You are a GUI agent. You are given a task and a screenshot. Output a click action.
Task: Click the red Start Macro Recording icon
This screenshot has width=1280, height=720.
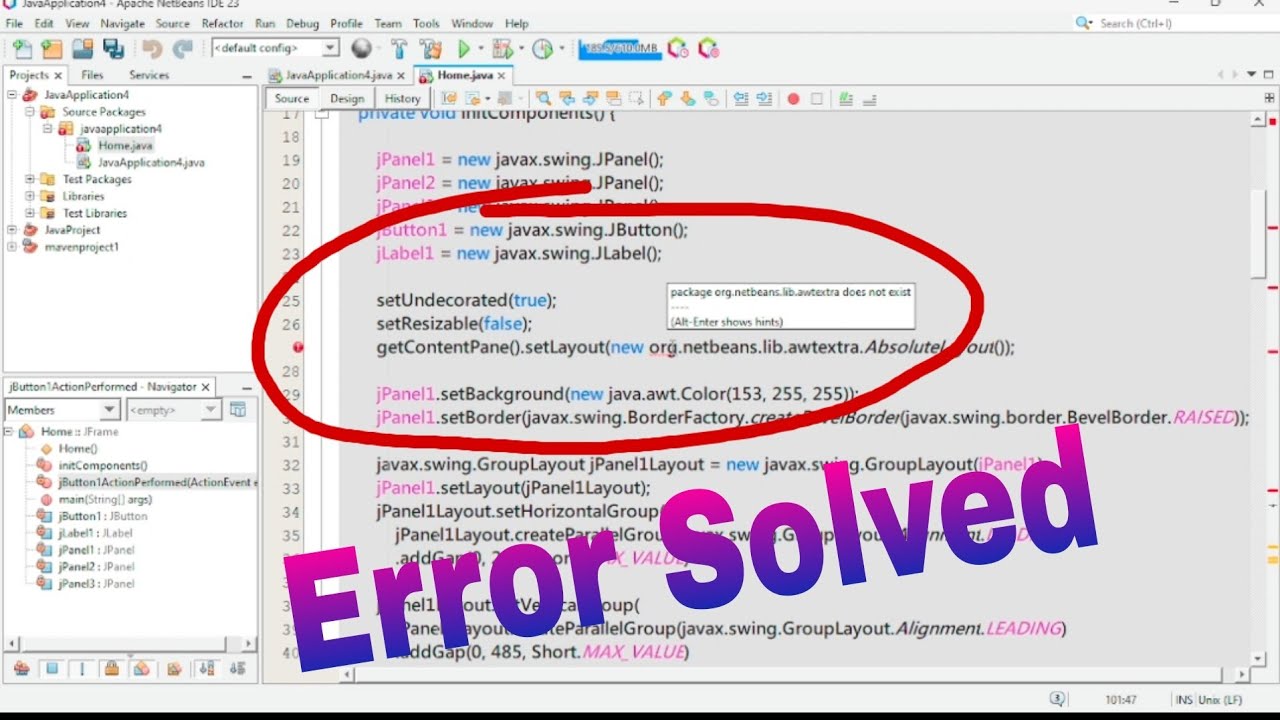point(793,98)
